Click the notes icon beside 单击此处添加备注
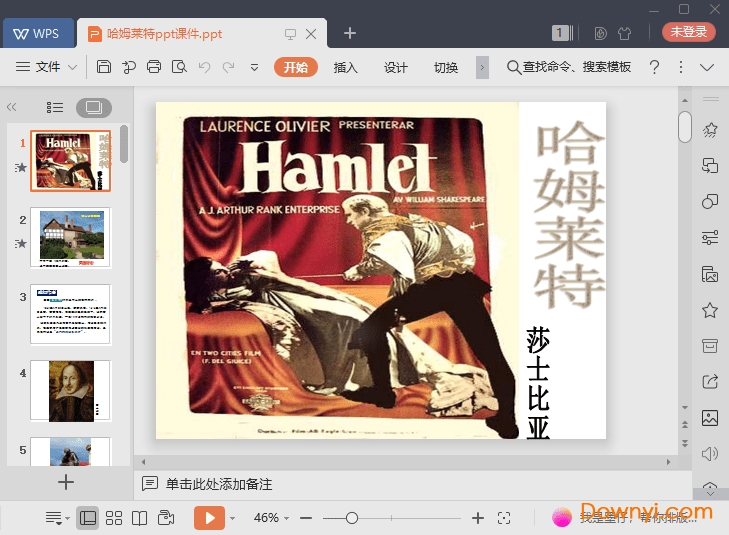Viewport: 729px width, 535px height. pos(150,484)
